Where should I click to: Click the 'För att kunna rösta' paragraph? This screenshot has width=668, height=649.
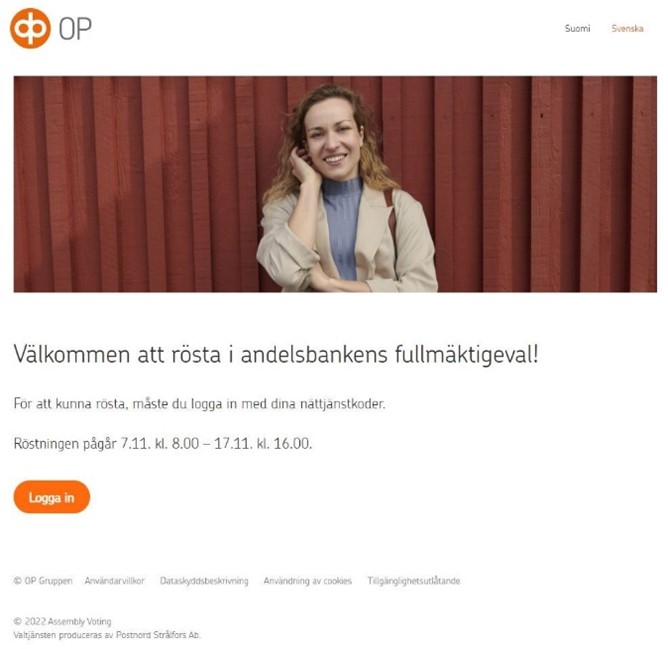point(199,404)
